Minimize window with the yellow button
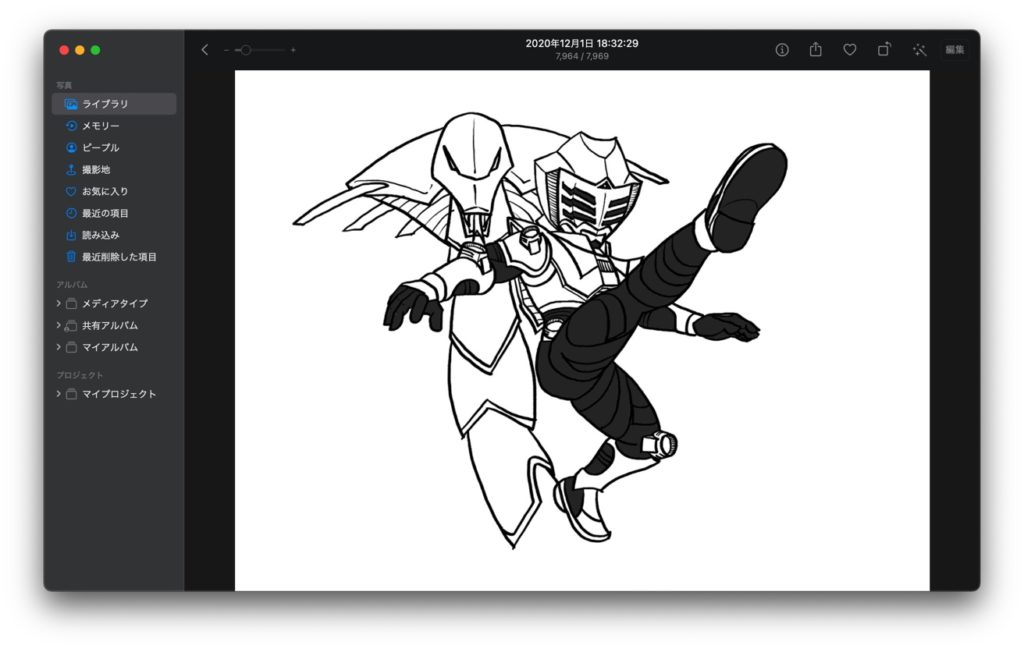 click(80, 50)
